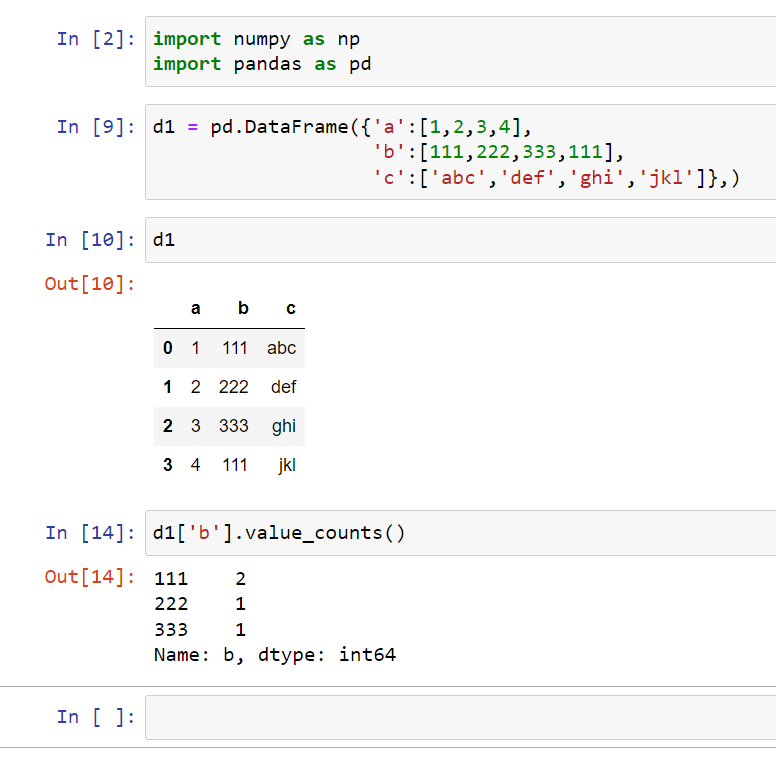This screenshot has height=771, width=776.
Task: Click the '111 2' line in value_counts output
Action: coord(200,579)
